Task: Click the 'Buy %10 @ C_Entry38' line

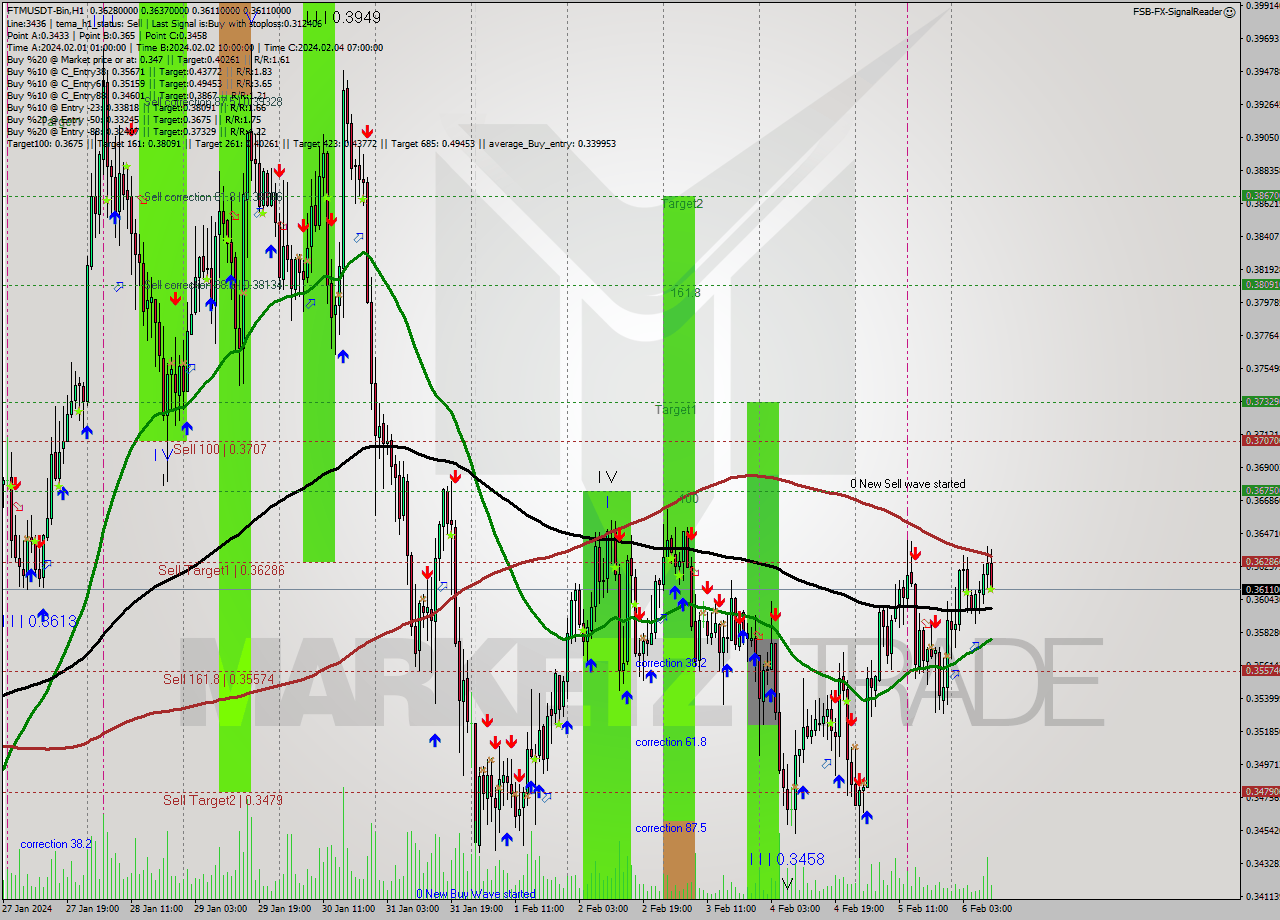Action: tap(139, 71)
